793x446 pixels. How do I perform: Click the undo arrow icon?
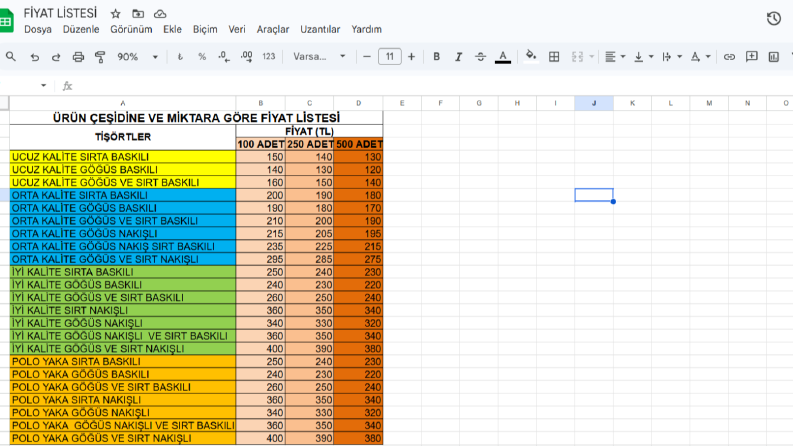34,57
